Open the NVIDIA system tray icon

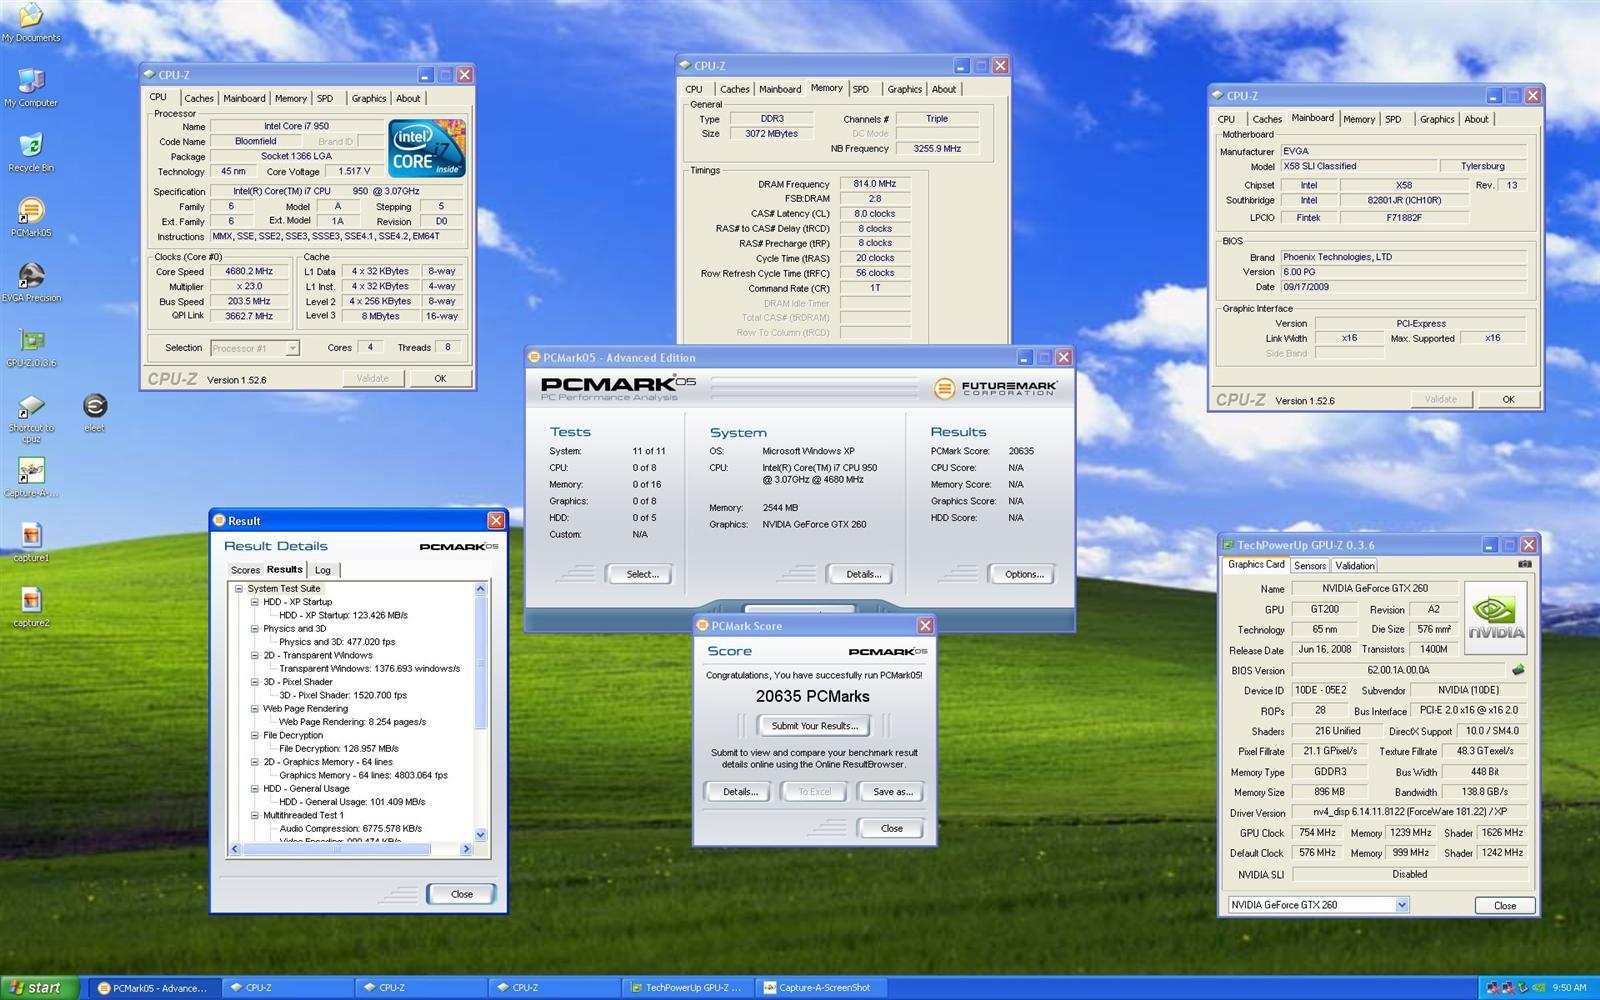click(1537, 988)
